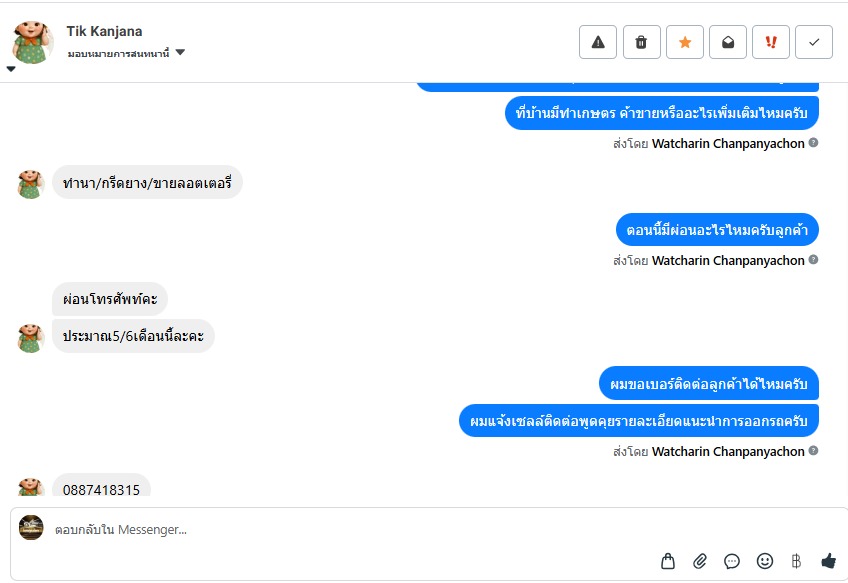Send a thumbs-up like
The height and width of the screenshot is (583, 848).
tap(828, 561)
